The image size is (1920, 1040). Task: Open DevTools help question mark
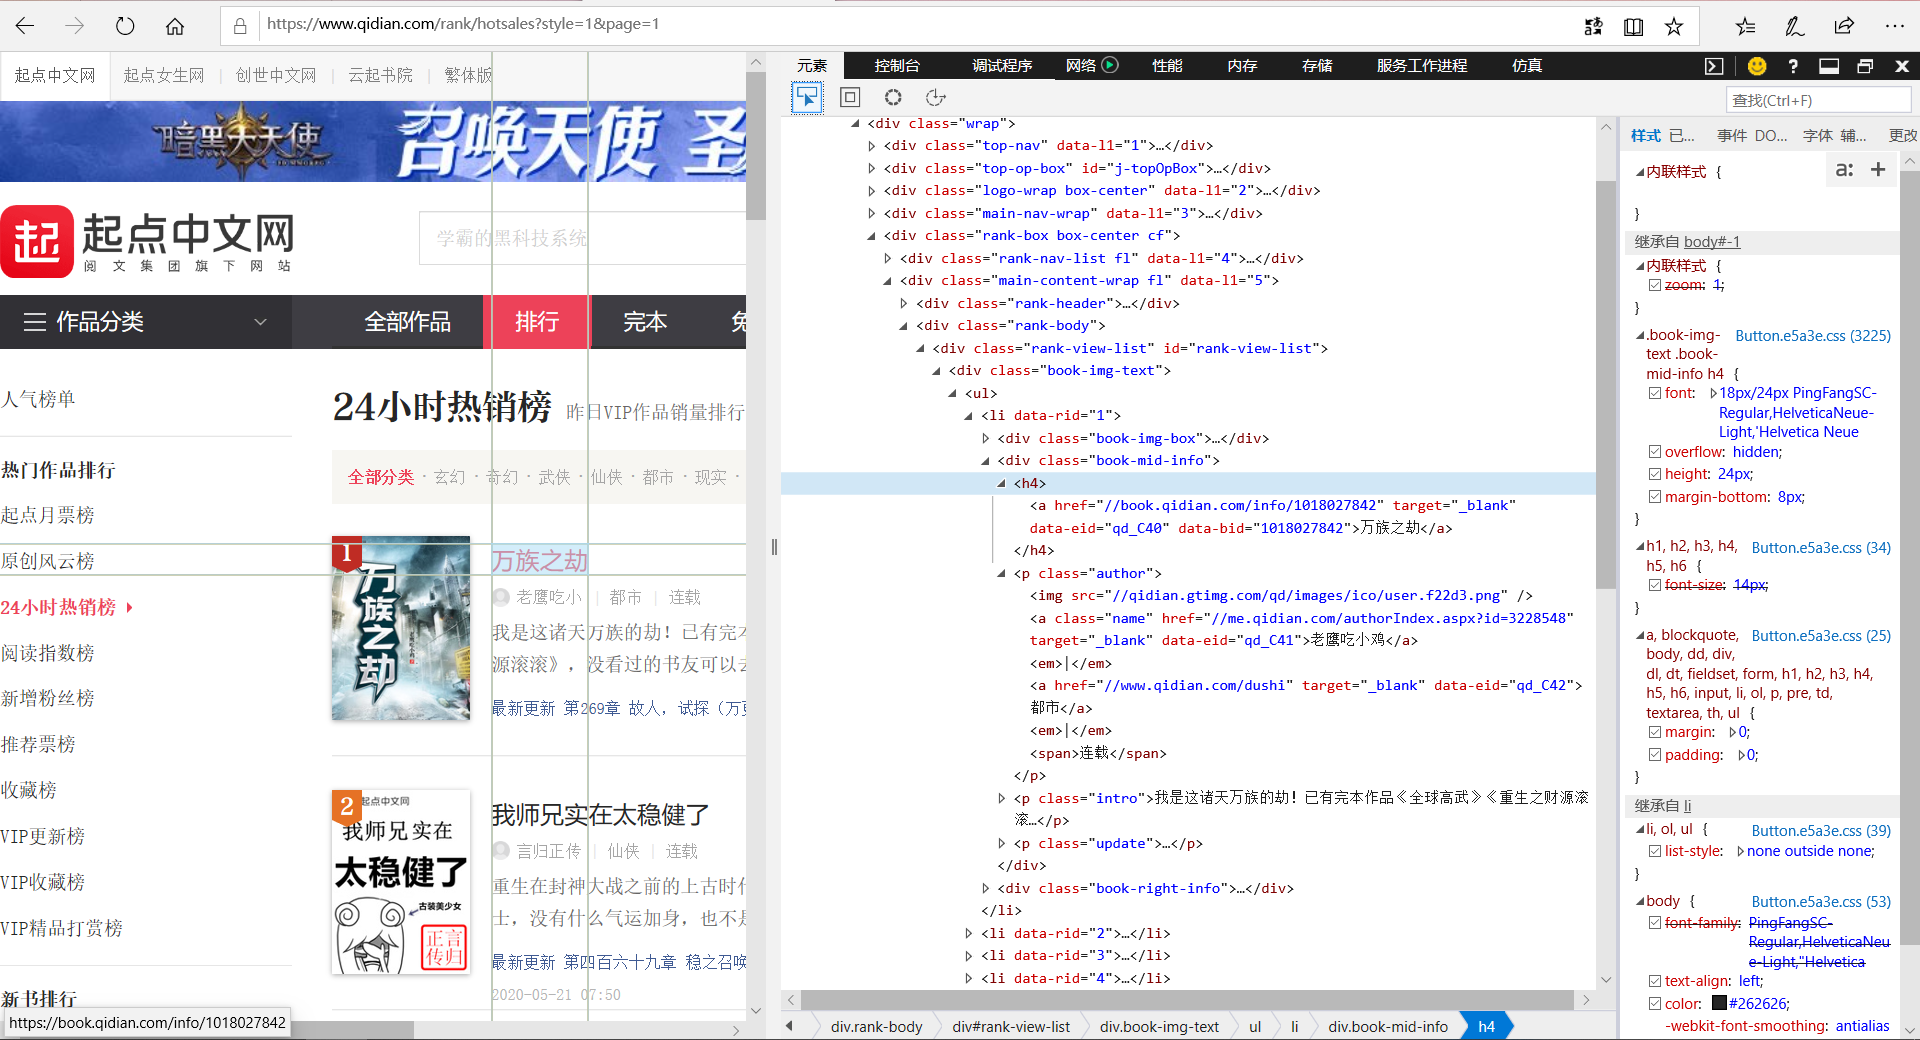point(1793,66)
